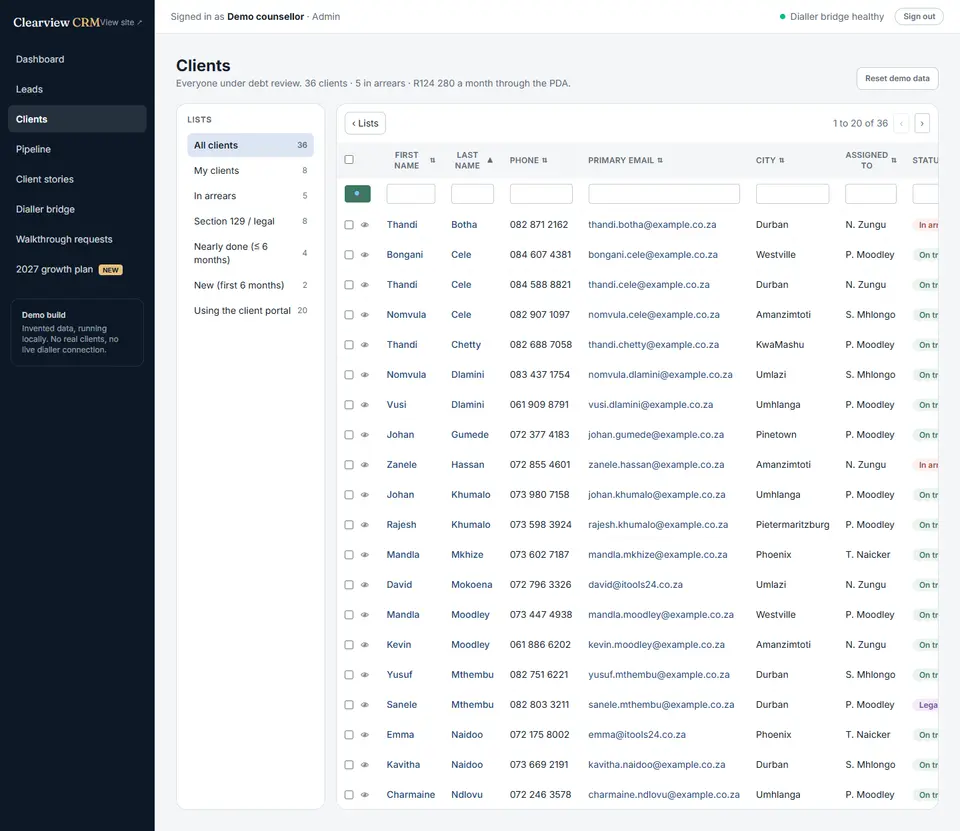Click eye icon in Kavitha Naidoo row
The image size is (960, 831).
coord(365,765)
